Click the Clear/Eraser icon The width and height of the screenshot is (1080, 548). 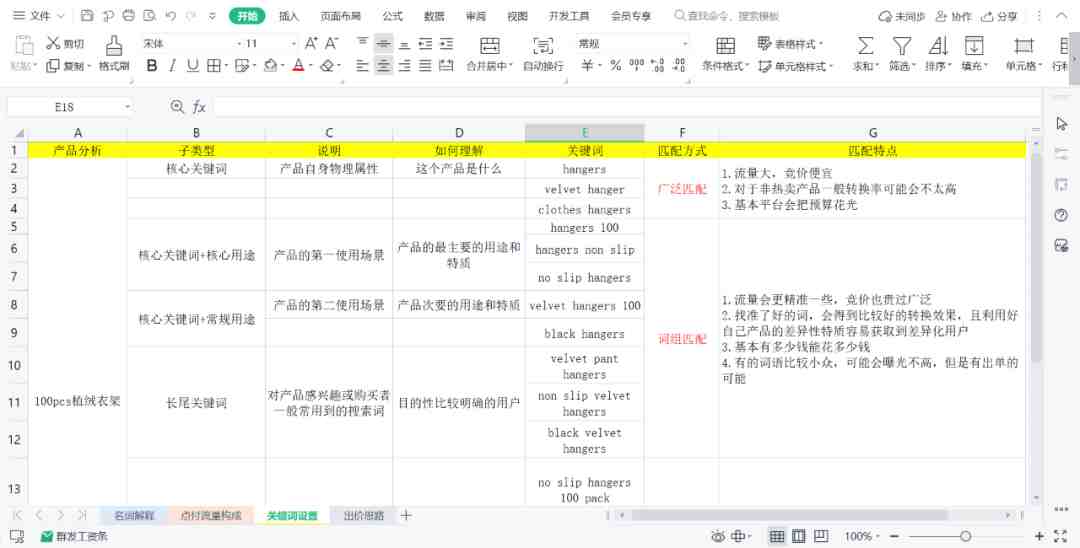[x=327, y=65]
